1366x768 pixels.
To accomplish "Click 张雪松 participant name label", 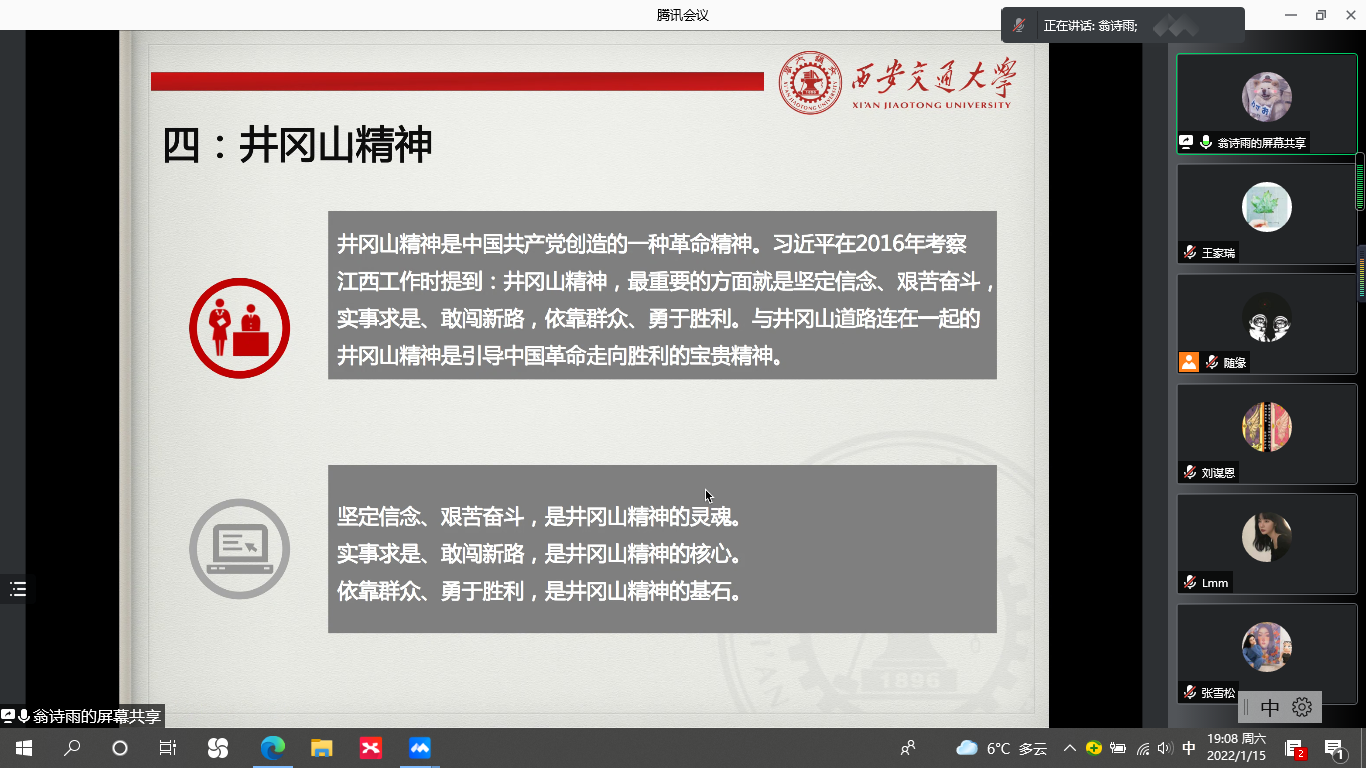I will tap(1218, 693).
